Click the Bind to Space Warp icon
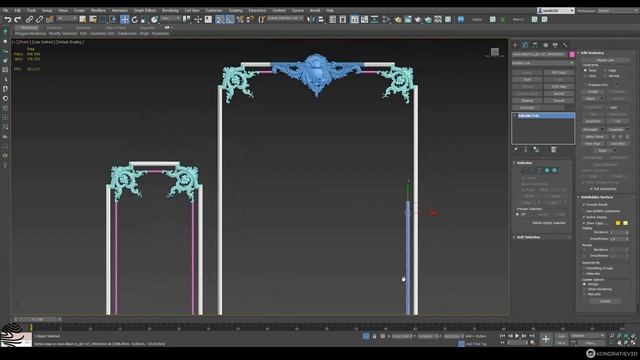 (49, 19)
